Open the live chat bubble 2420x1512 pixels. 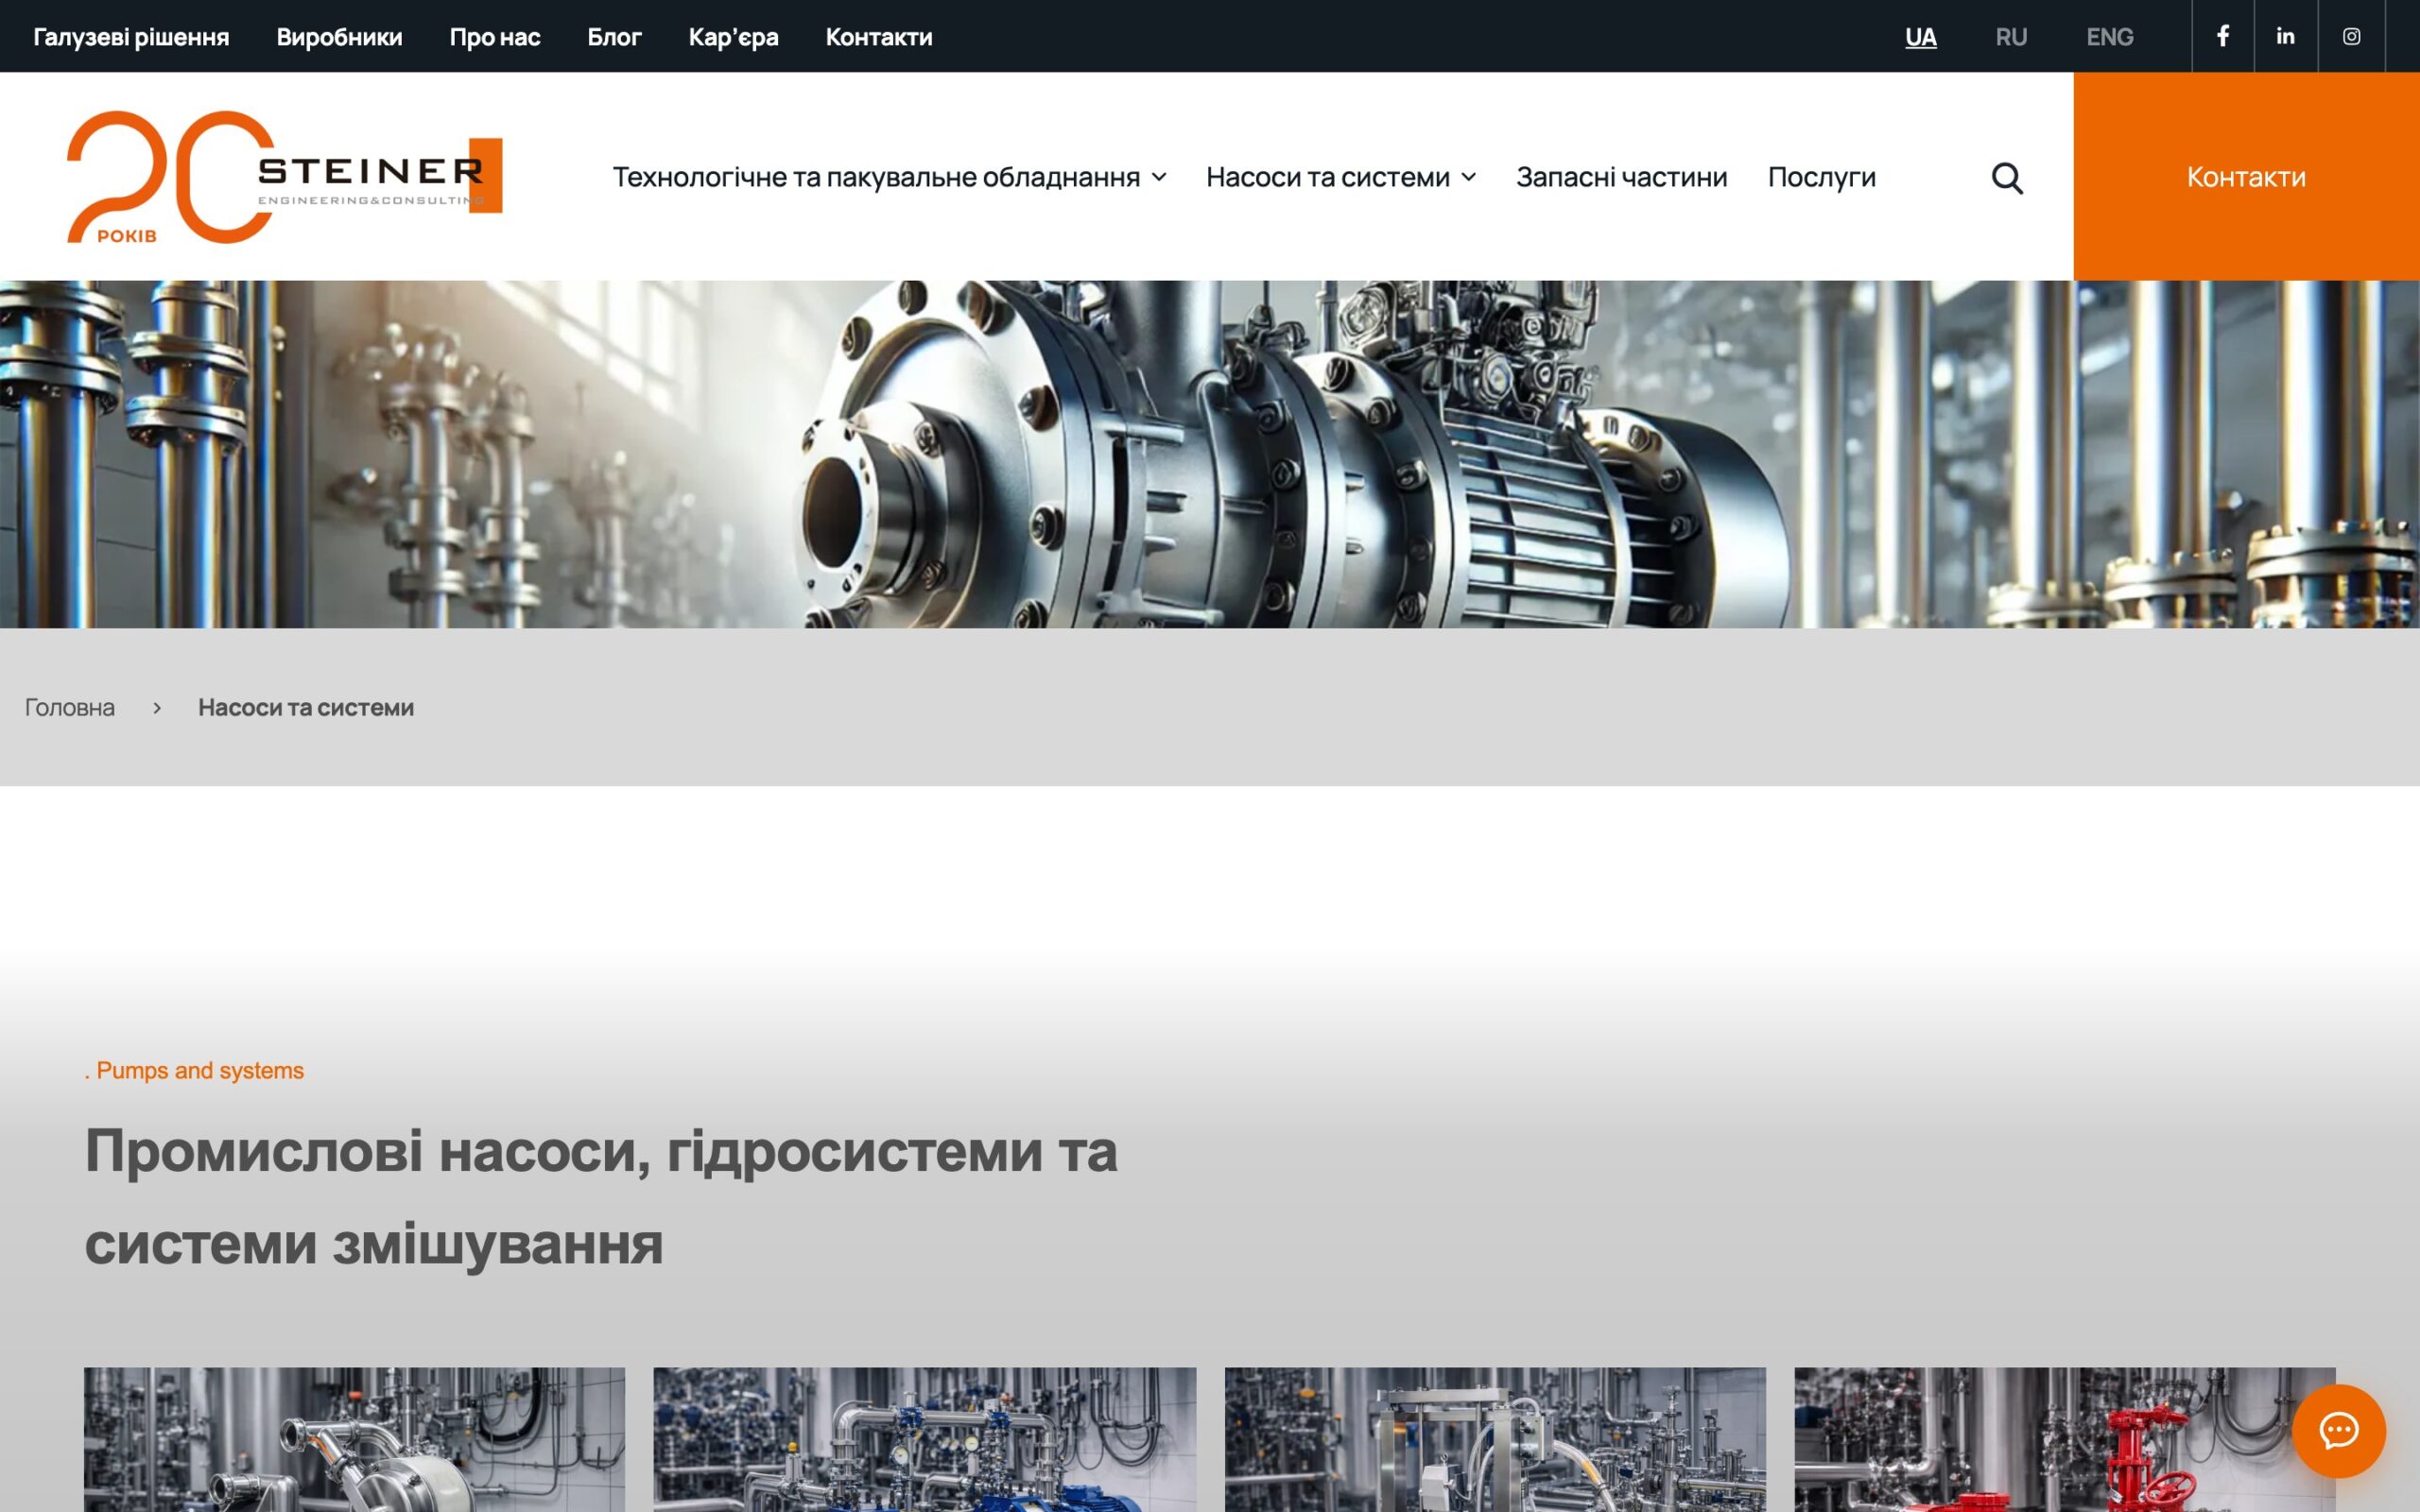2338,1430
